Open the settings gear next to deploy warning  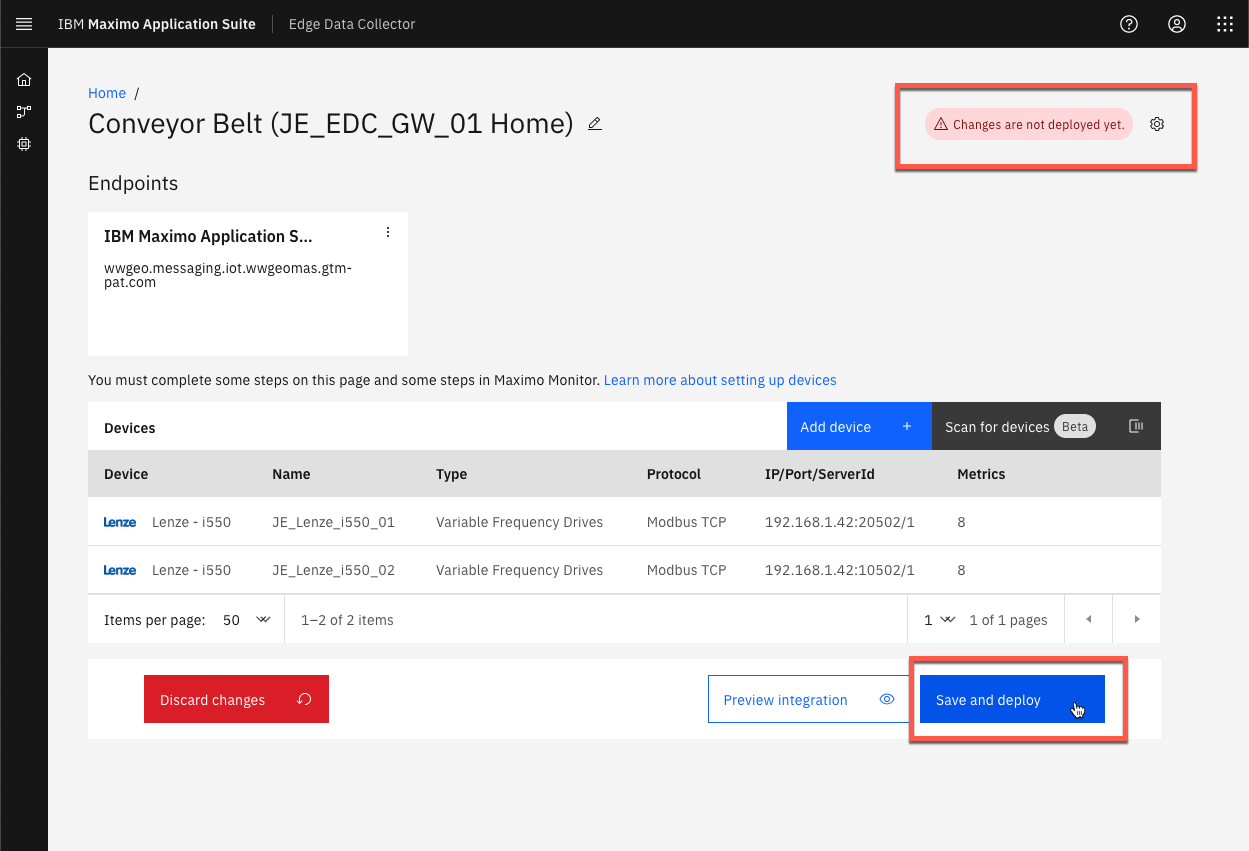click(1157, 124)
